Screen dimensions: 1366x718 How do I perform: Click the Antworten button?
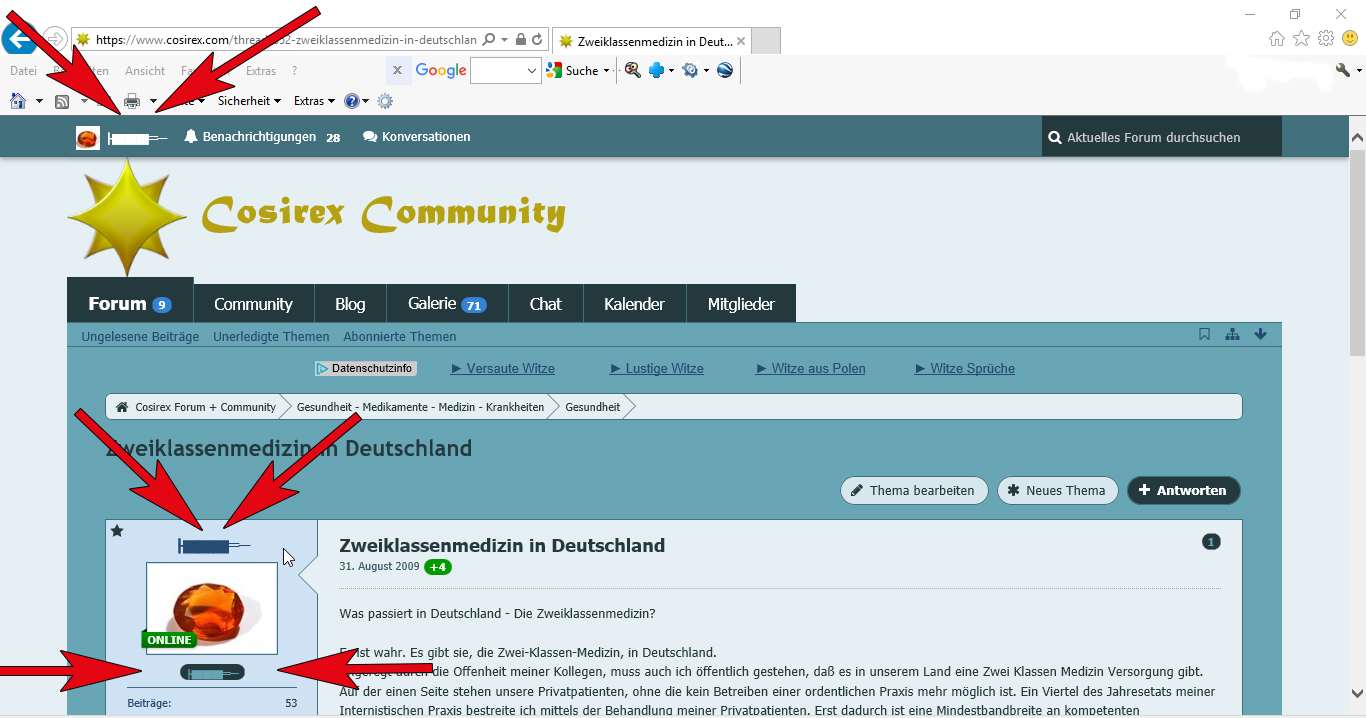[x=1183, y=491]
